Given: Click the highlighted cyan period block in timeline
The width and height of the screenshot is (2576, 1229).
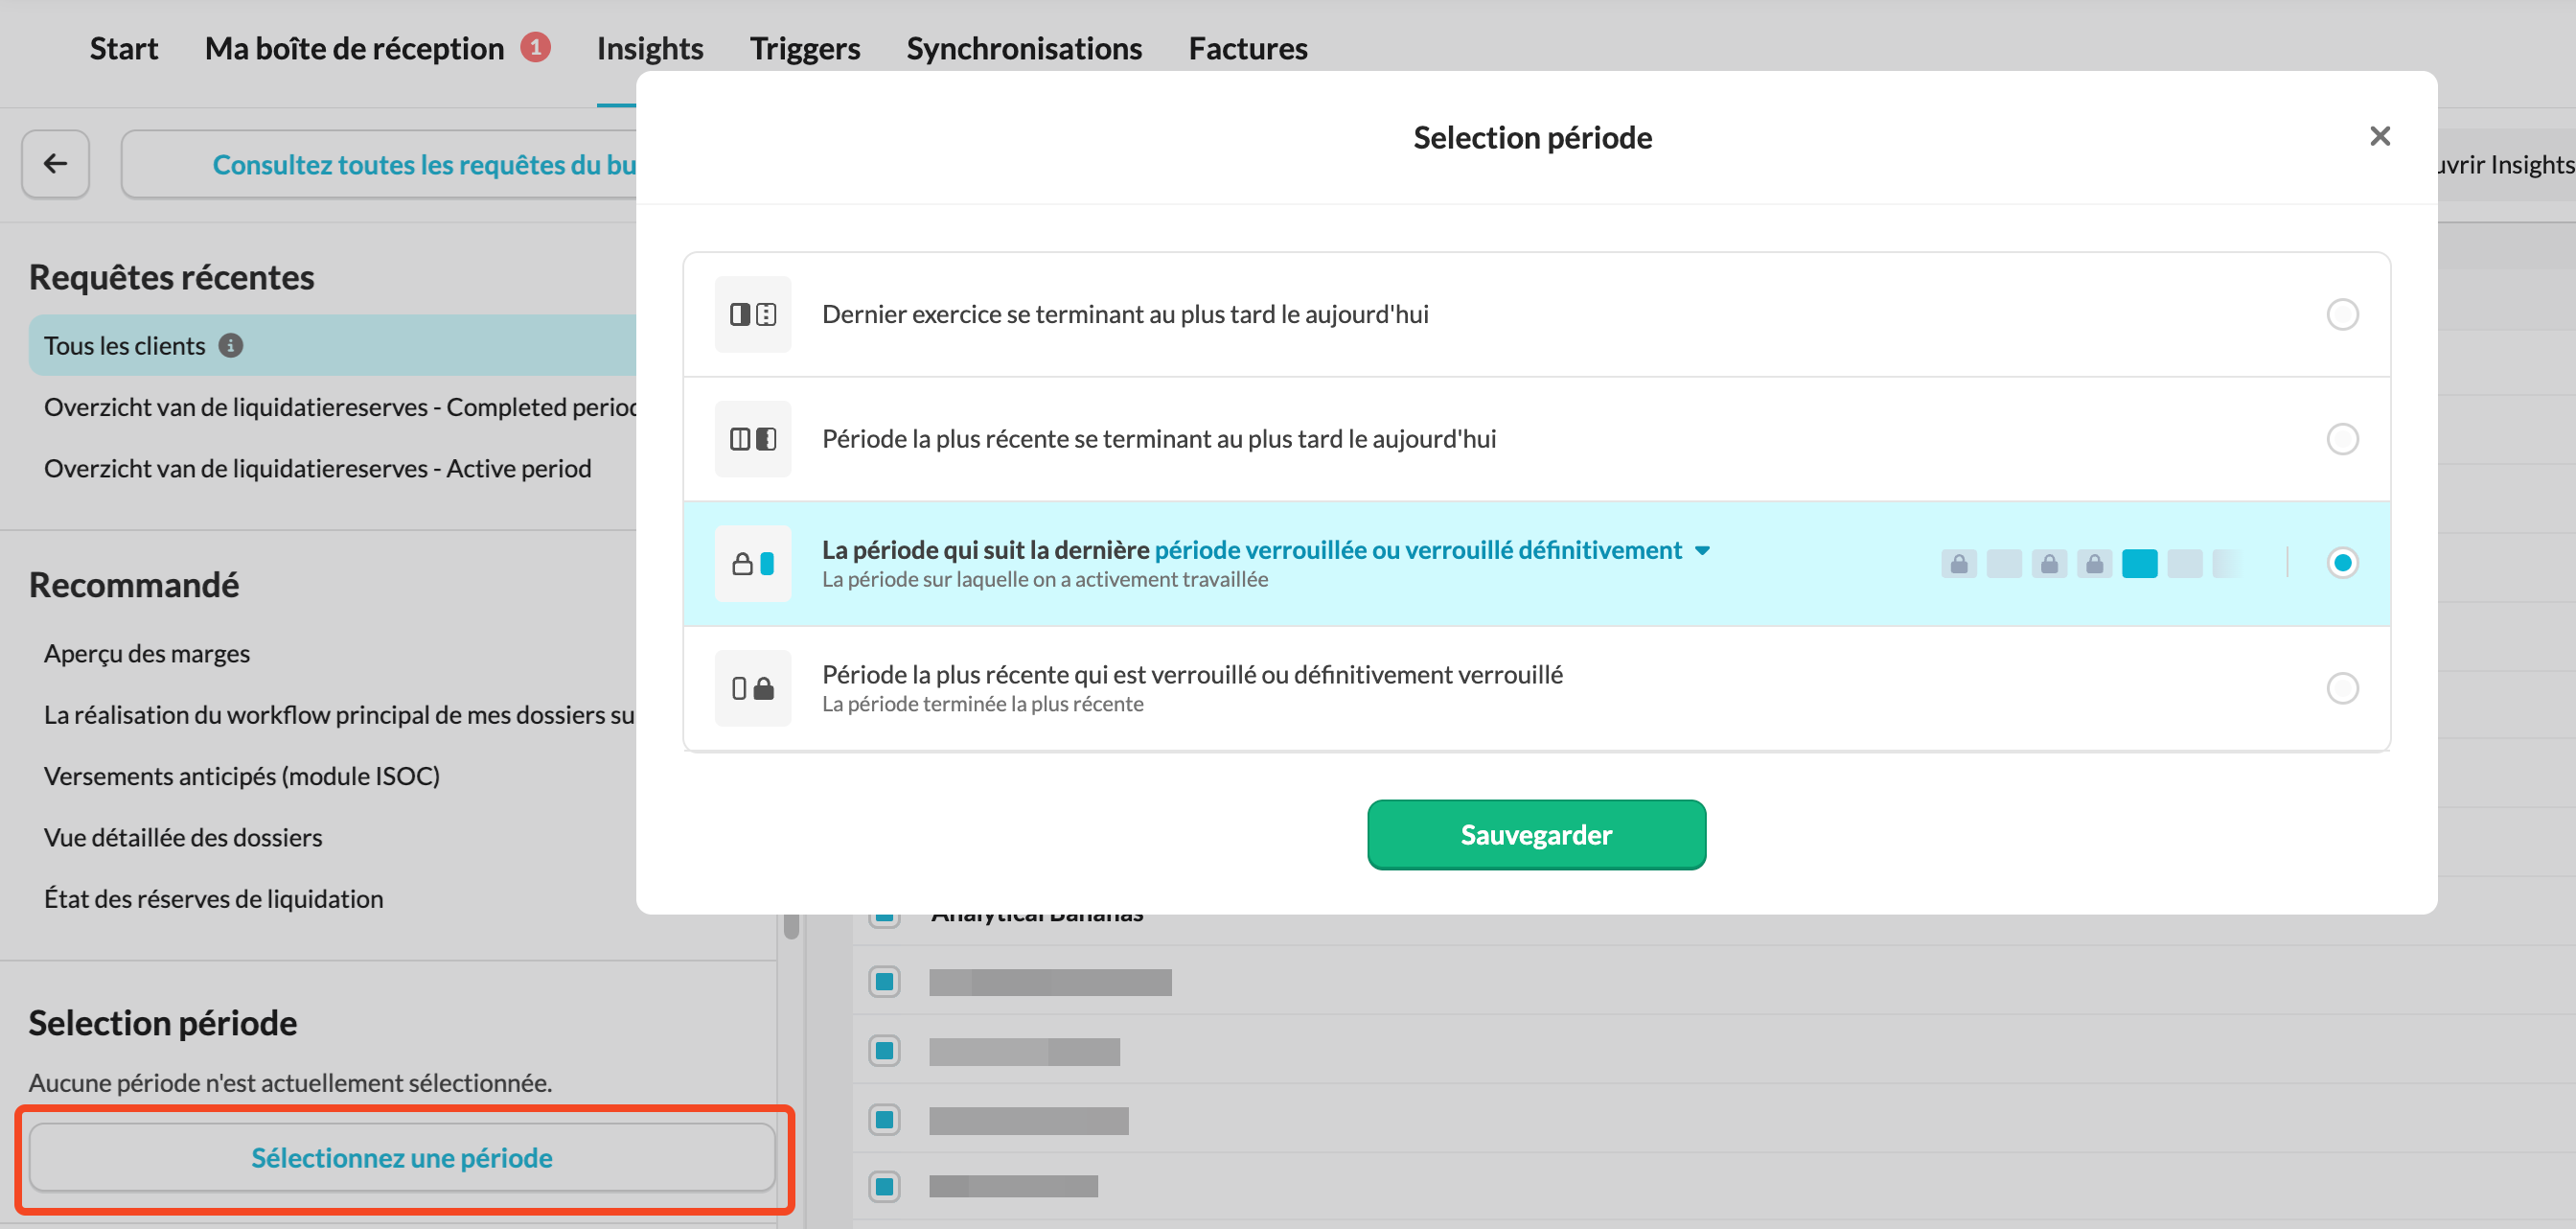Looking at the screenshot, I should click(x=2139, y=564).
